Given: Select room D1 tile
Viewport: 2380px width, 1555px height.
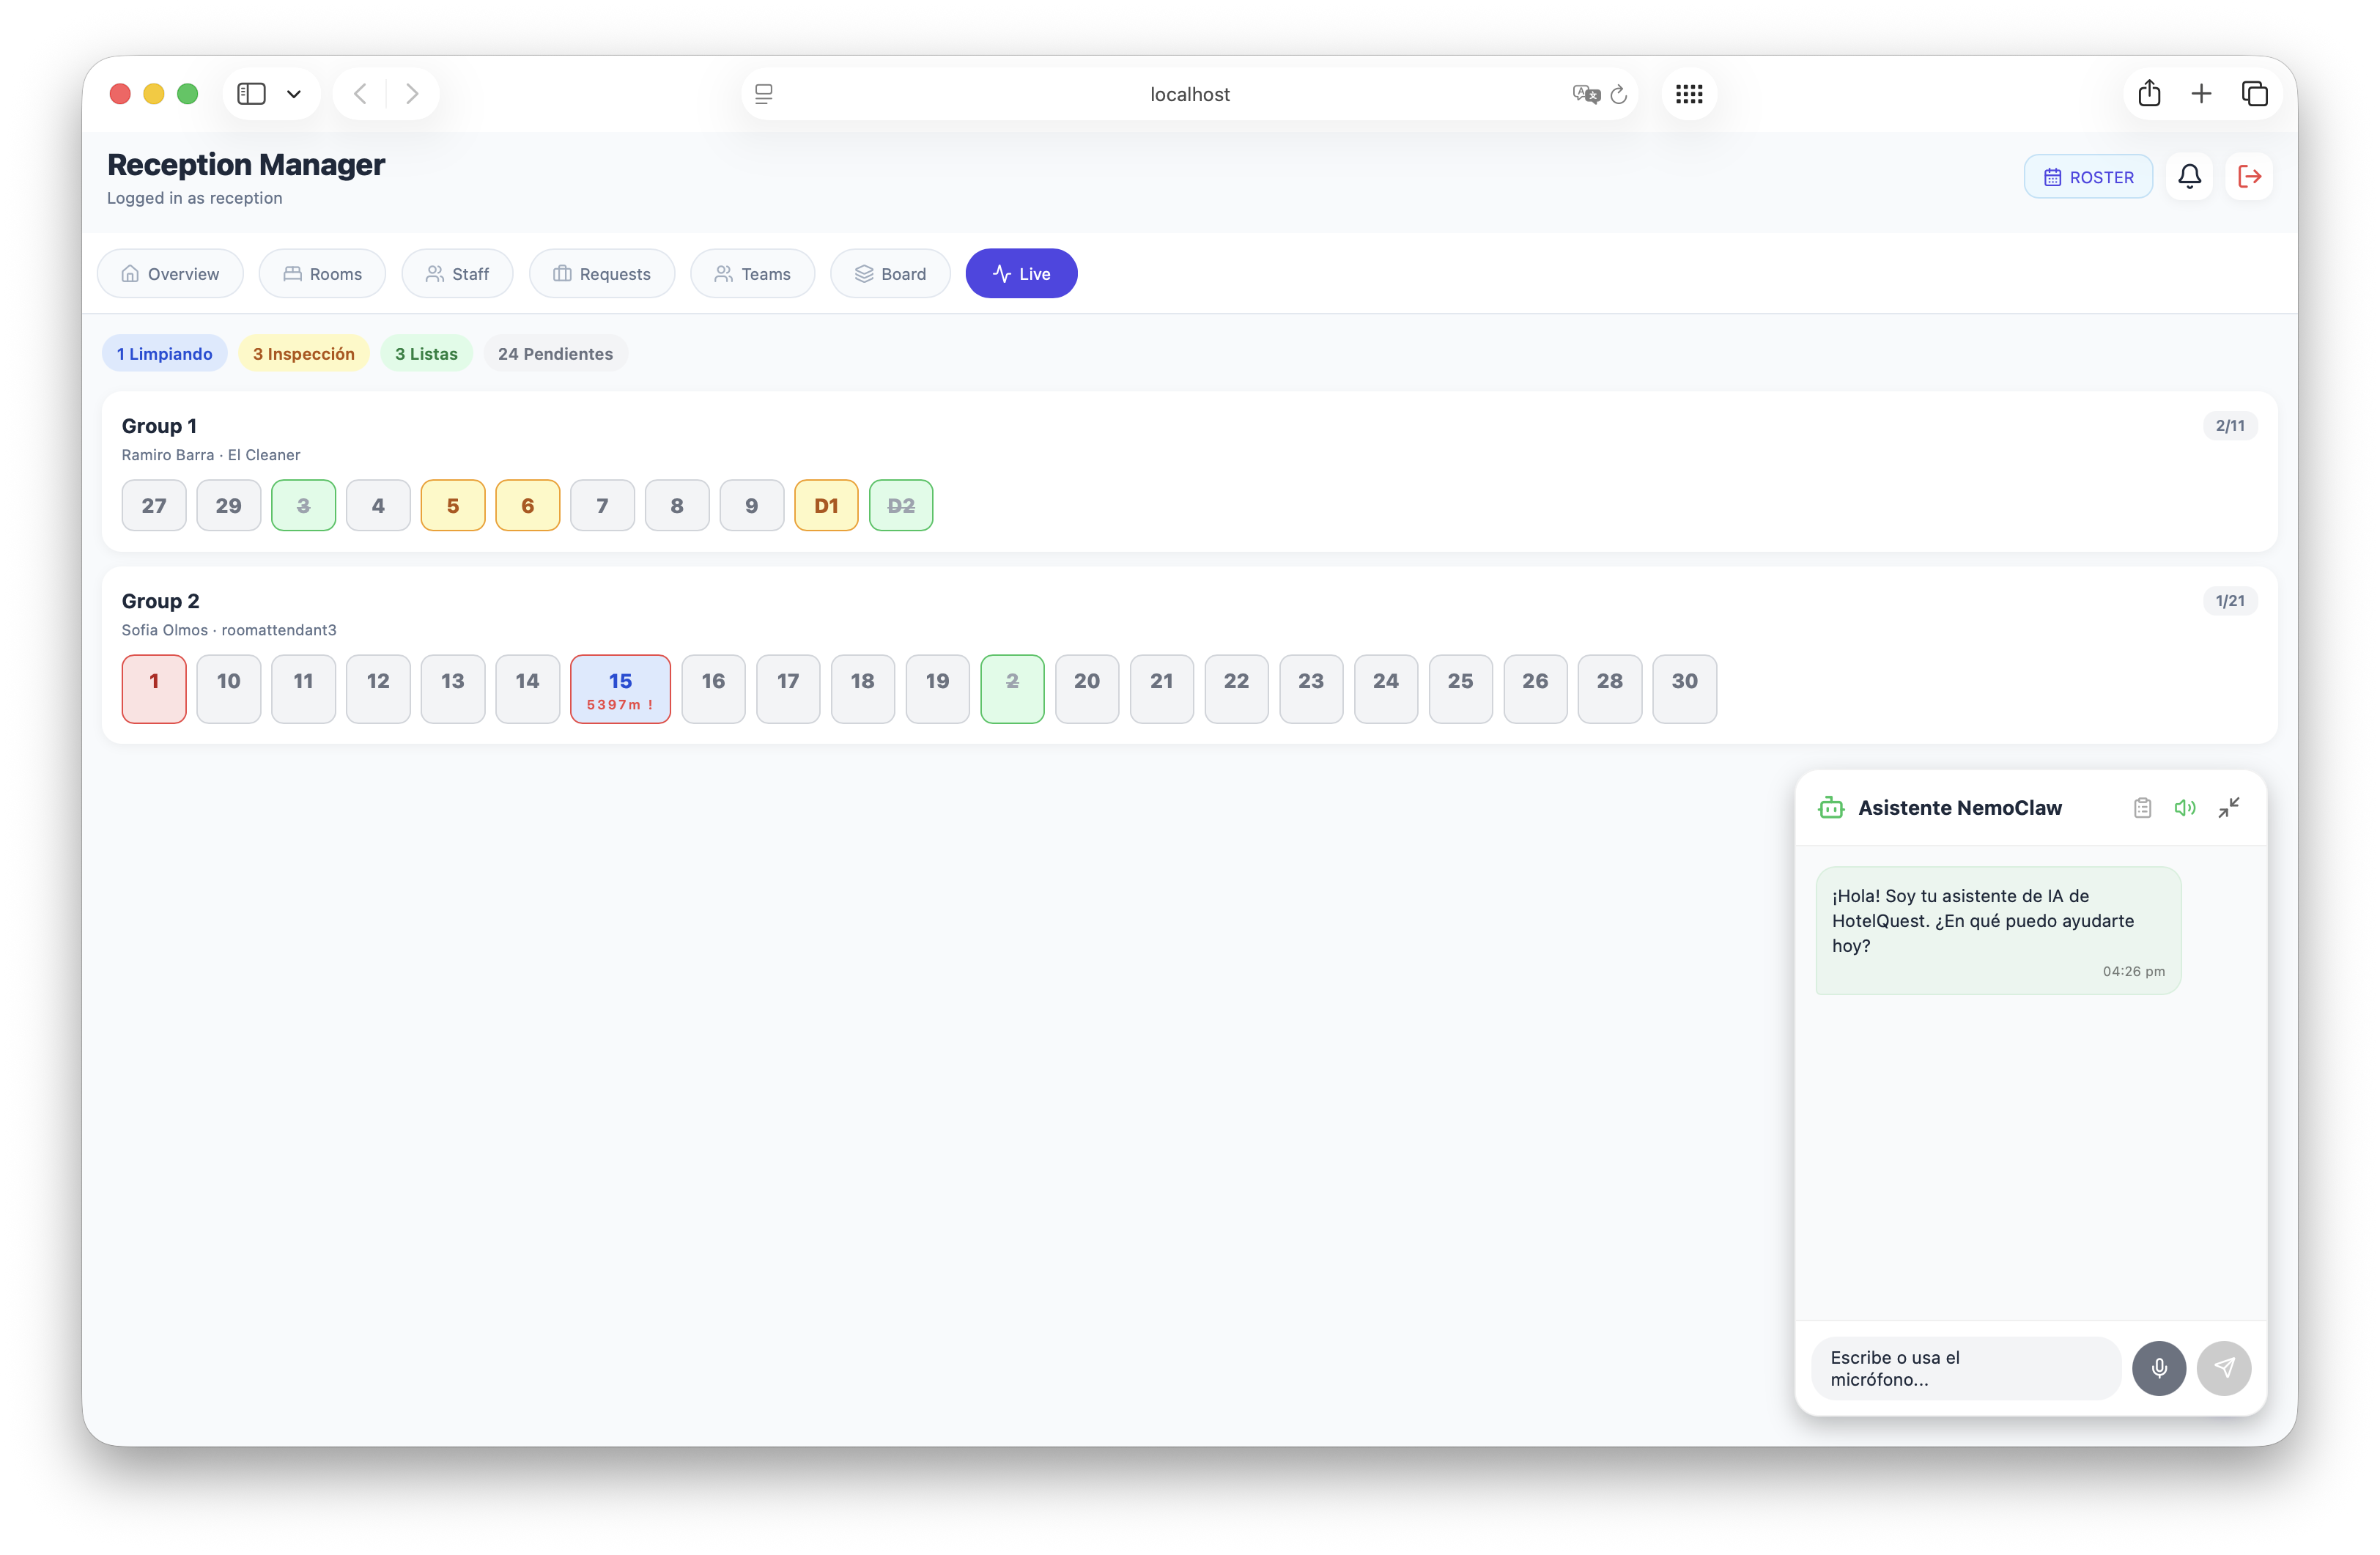Looking at the screenshot, I should pos(826,505).
